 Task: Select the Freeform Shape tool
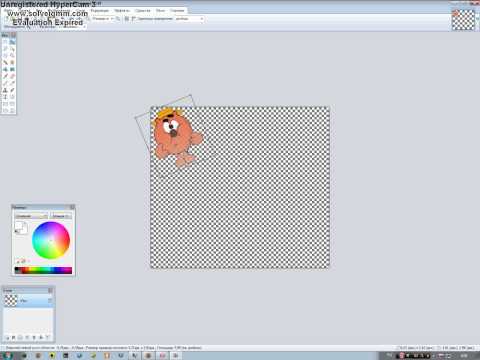tap(12, 110)
